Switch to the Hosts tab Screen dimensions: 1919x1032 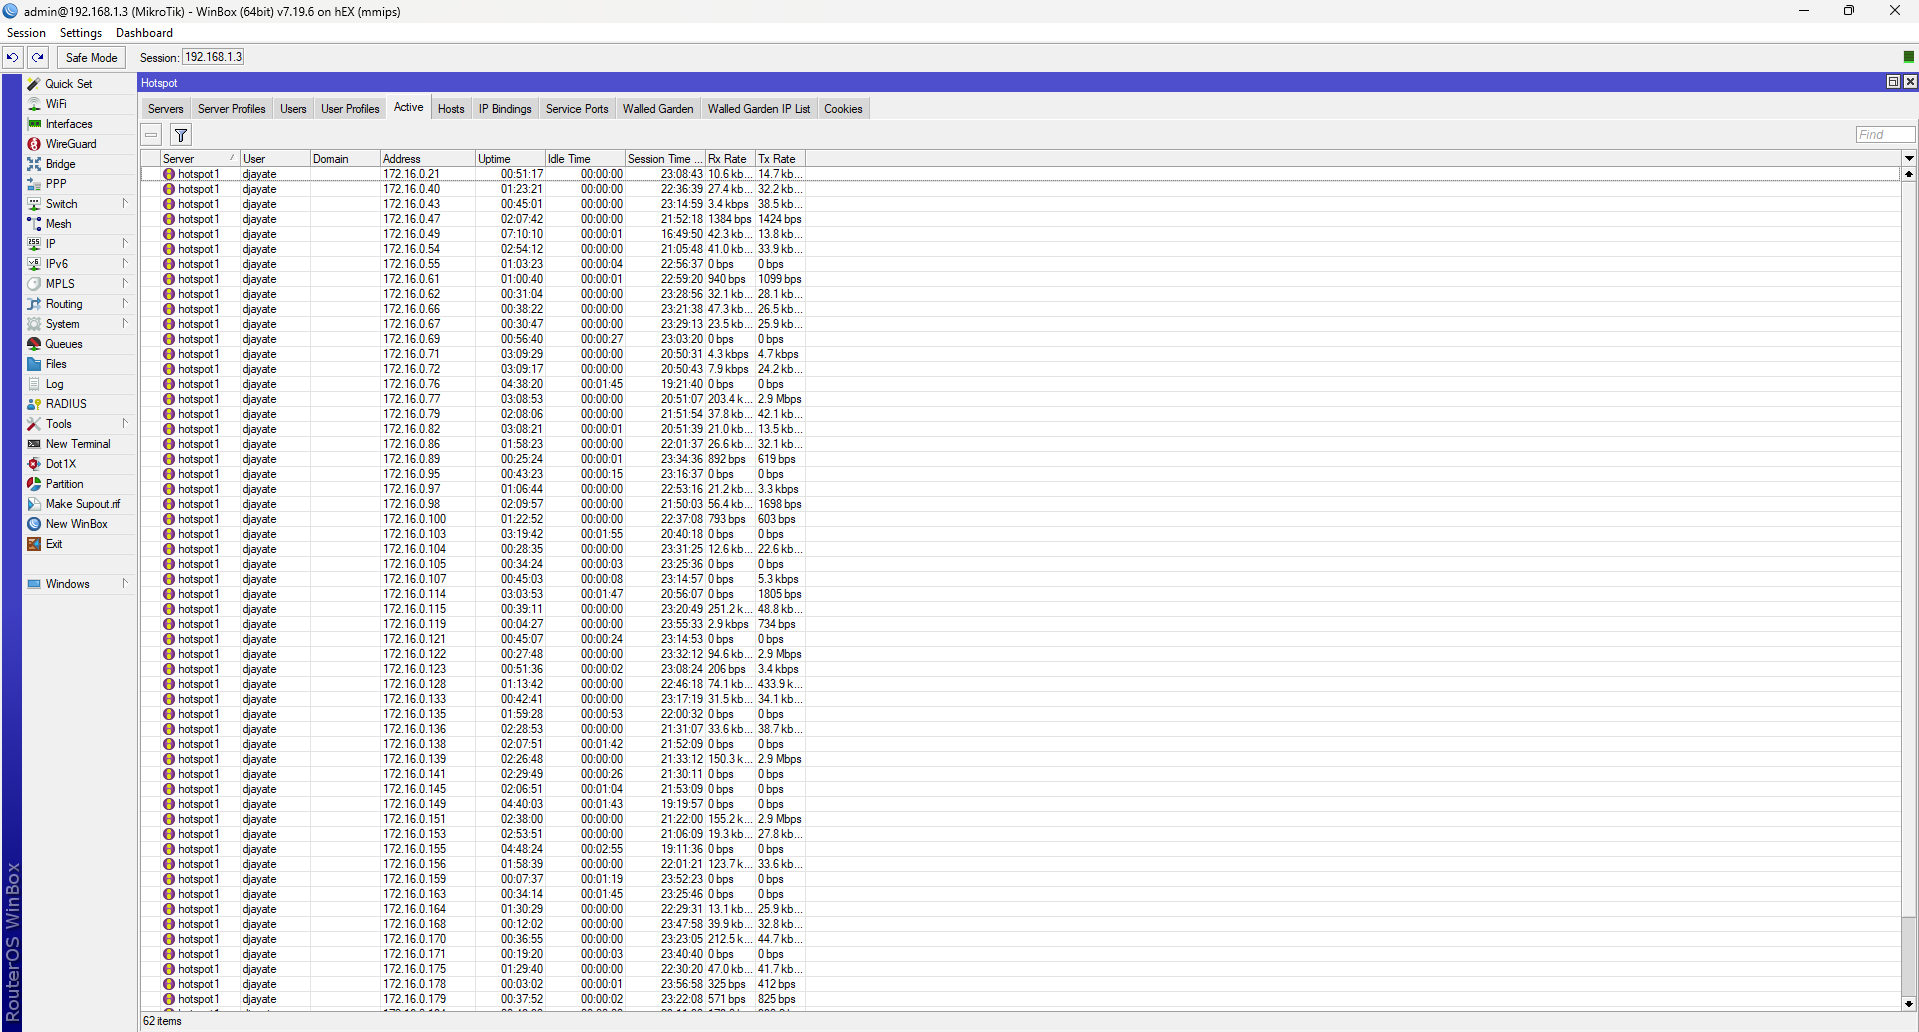(451, 109)
